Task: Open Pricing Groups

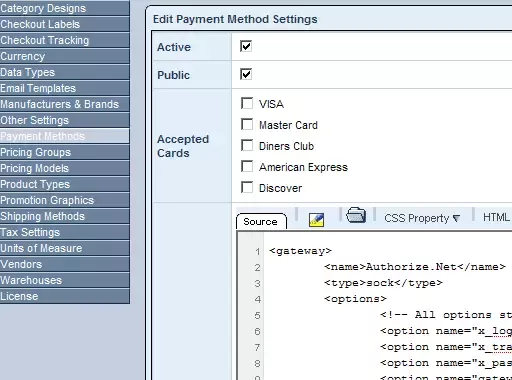Action: point(65,152)
